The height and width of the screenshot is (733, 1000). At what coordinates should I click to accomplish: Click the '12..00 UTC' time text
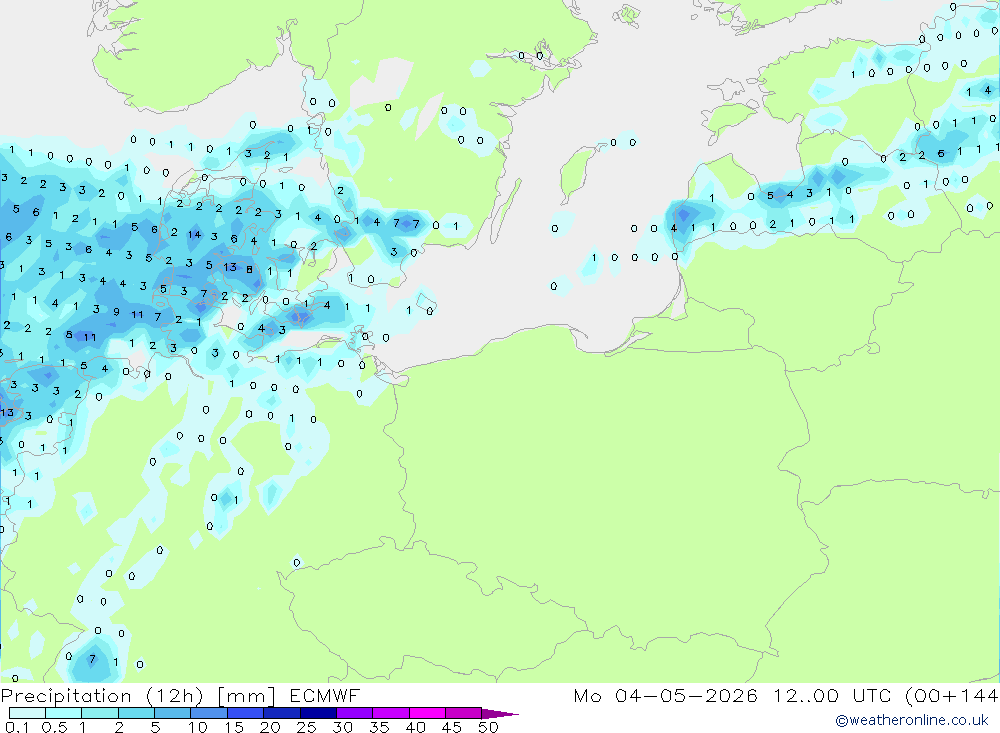(832, 696)
